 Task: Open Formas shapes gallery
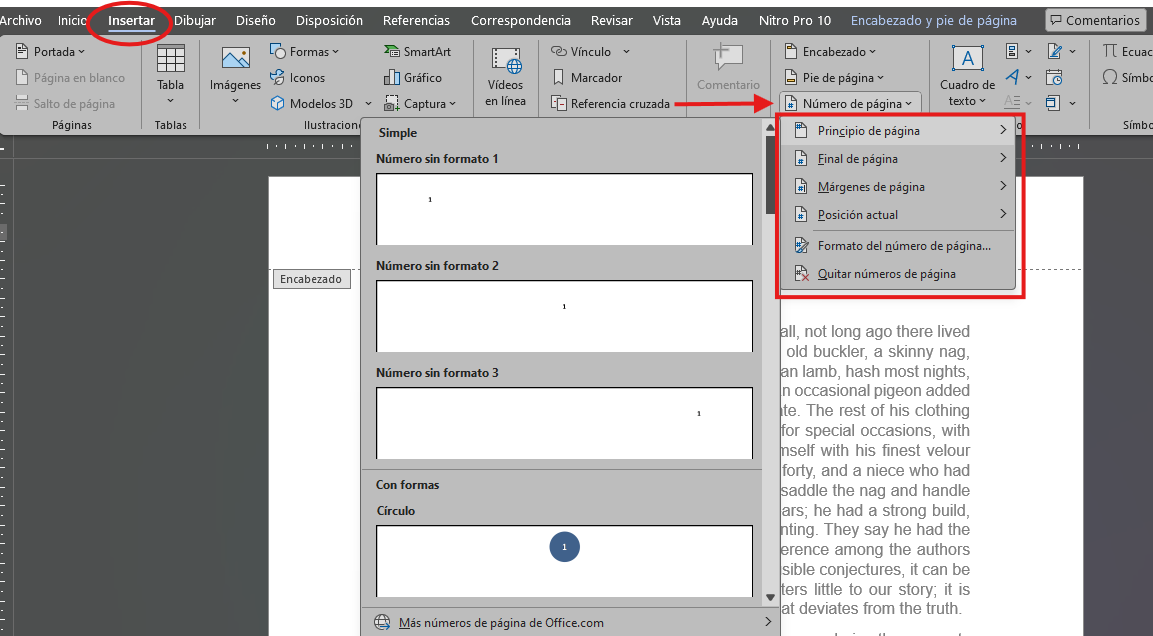click(x=304, y=51)
